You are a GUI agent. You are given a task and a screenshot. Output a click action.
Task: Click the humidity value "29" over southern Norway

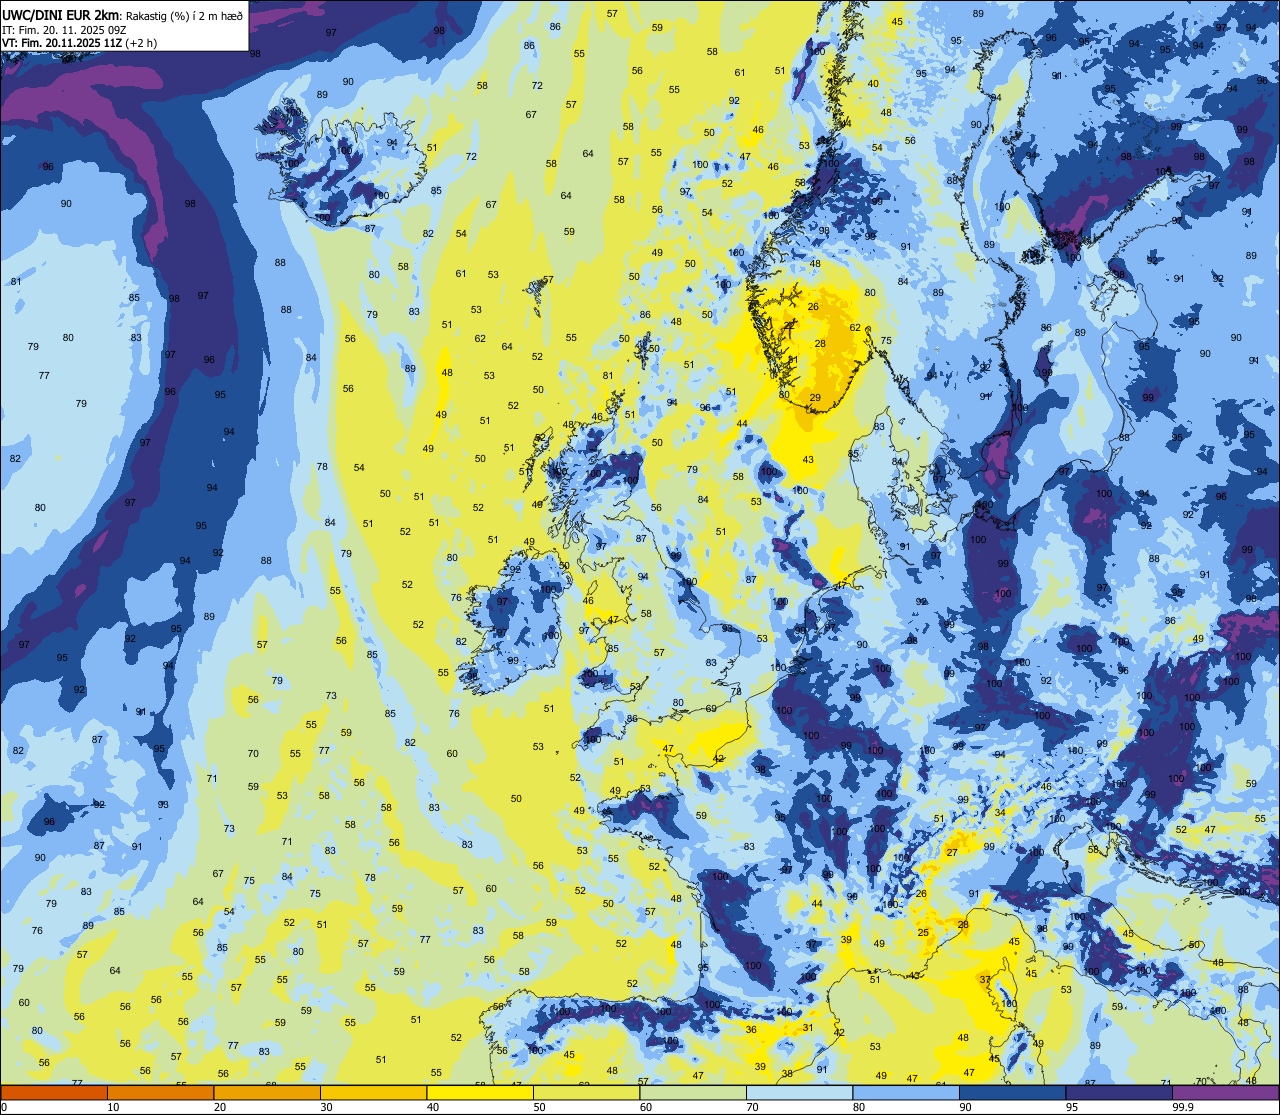(815, 398)
